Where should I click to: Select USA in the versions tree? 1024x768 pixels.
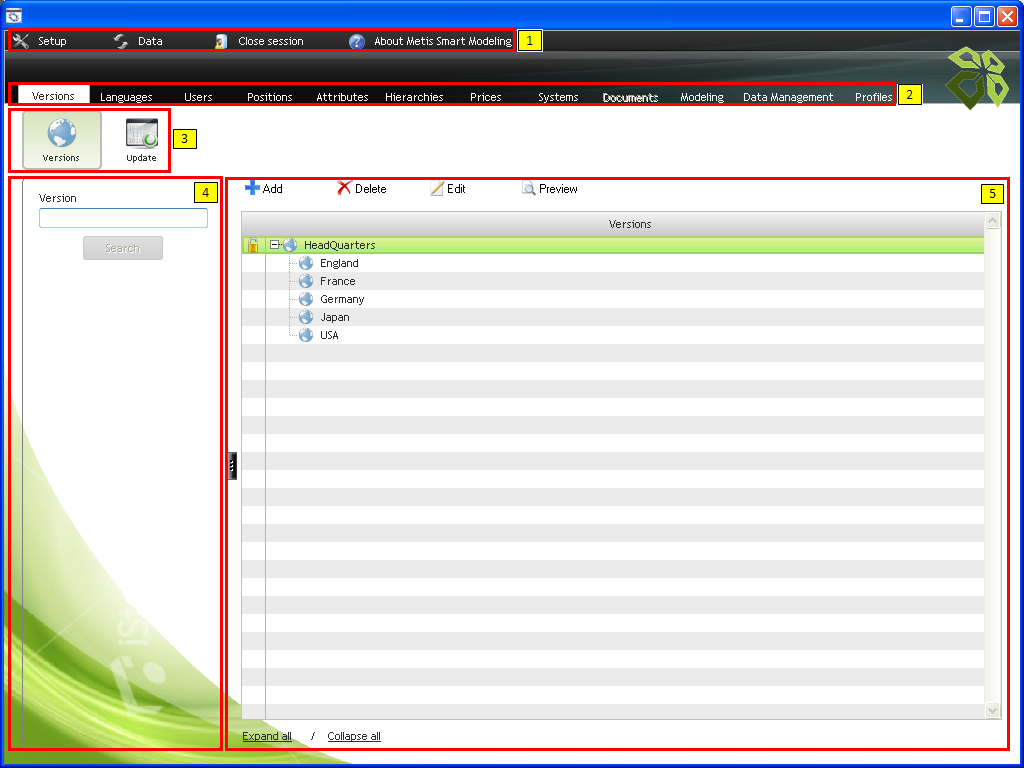329,335
